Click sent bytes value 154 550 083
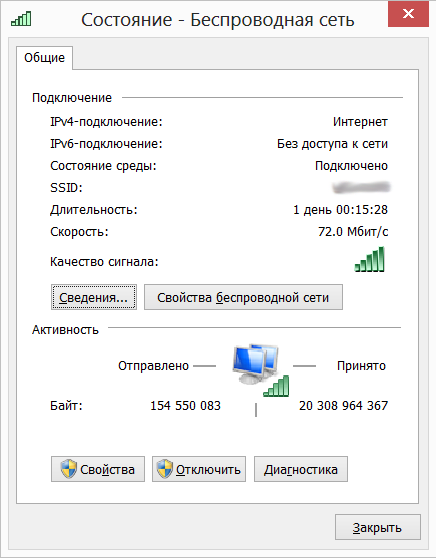Viewport: 436px width, 559px height. point(185,406)
